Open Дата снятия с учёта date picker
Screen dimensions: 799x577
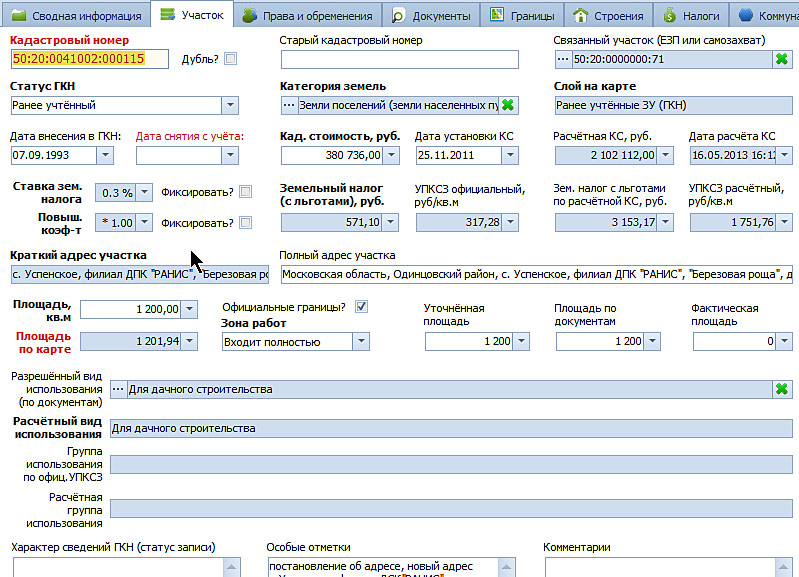click(230, 155)
